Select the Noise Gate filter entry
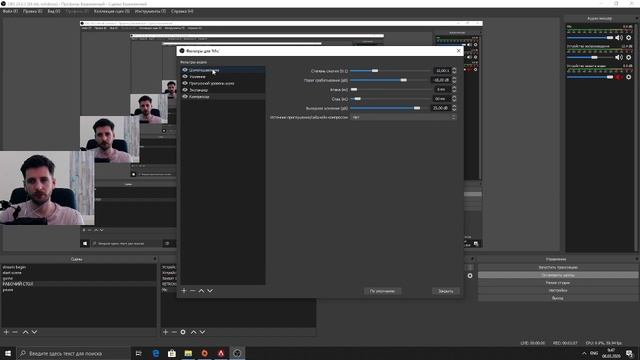The image size is (640, 360). tap(223, 83)
